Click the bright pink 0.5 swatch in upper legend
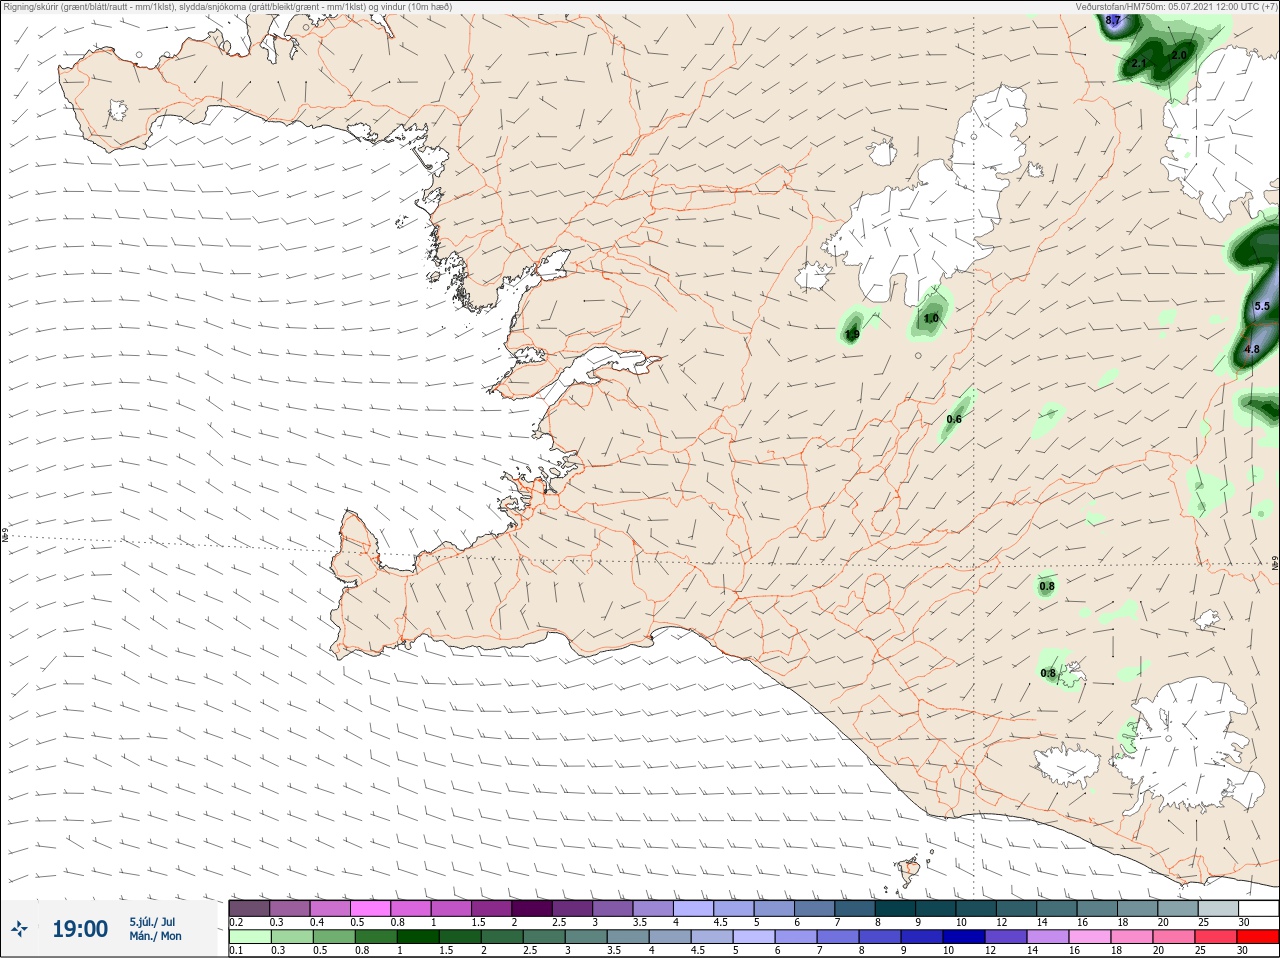The height and width of the screenshot is (958, 1280). point(371,908)
